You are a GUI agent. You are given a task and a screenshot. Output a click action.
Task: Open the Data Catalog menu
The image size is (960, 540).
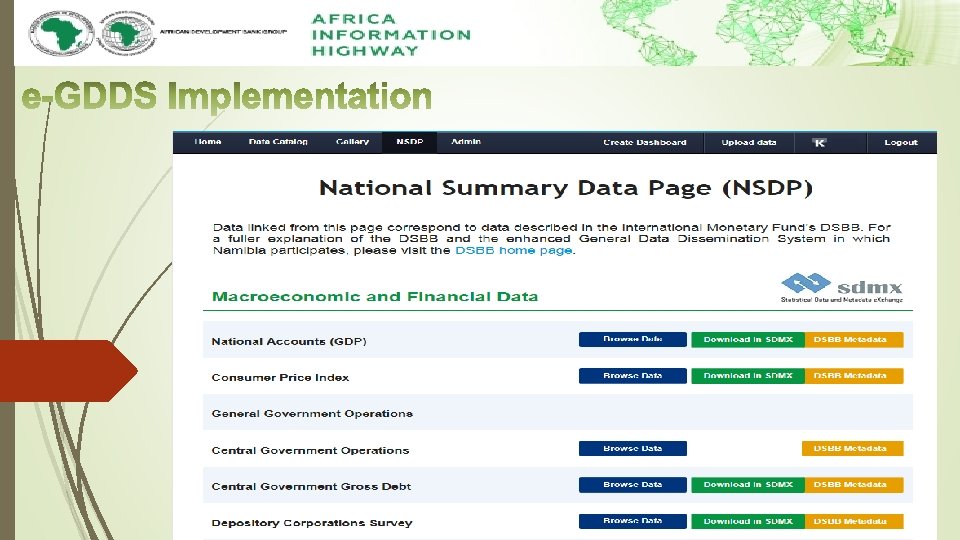[278, 142]
